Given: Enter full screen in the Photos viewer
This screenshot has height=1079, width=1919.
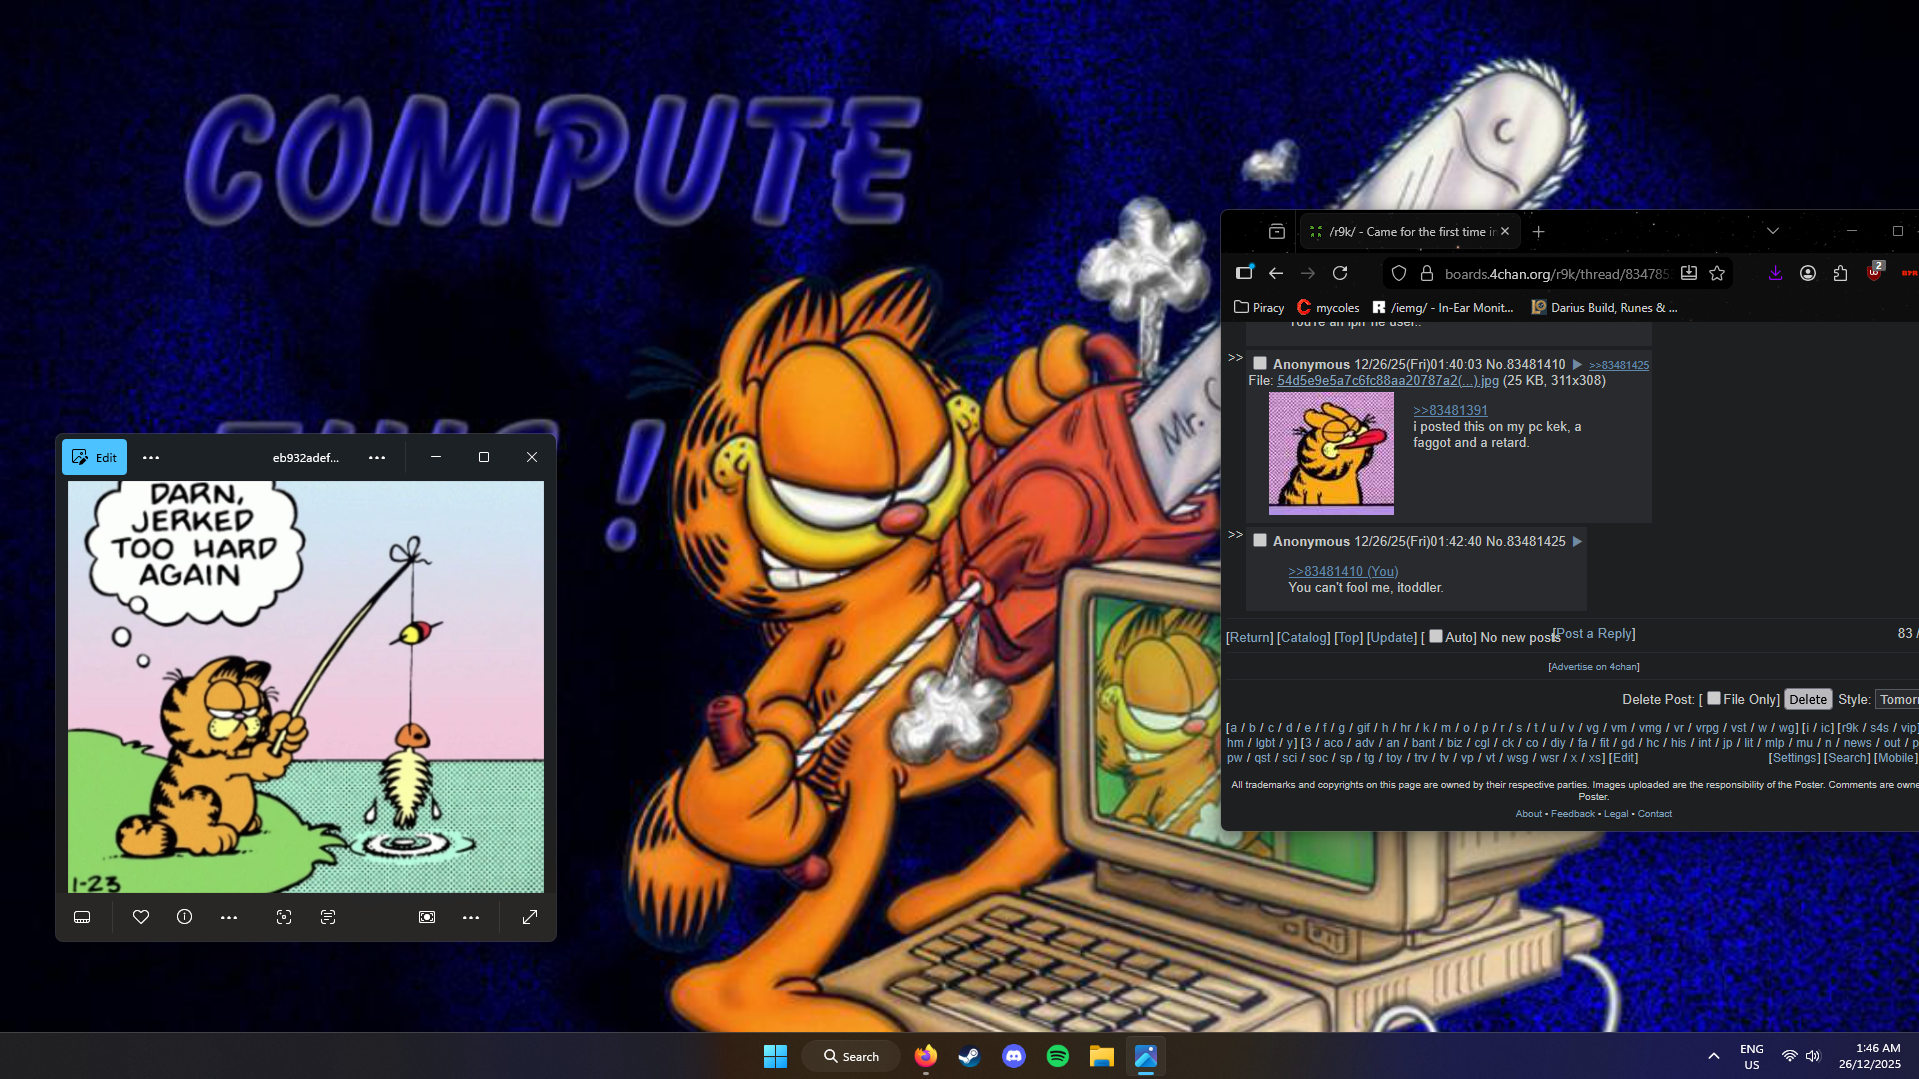Looking at the screenshot, I should tap(530, 917).
